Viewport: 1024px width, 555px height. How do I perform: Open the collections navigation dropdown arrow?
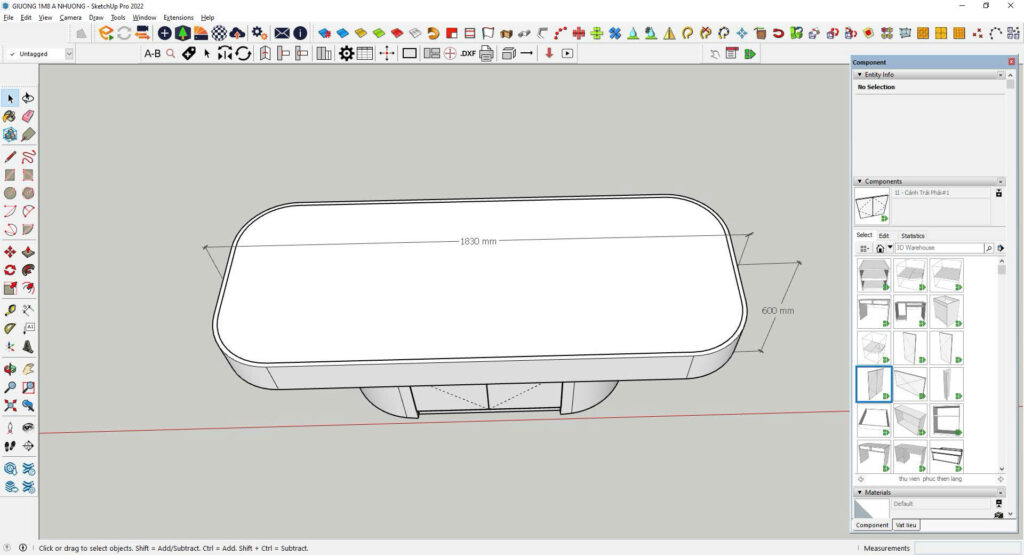pyautogui.click(x=889, y=247)
